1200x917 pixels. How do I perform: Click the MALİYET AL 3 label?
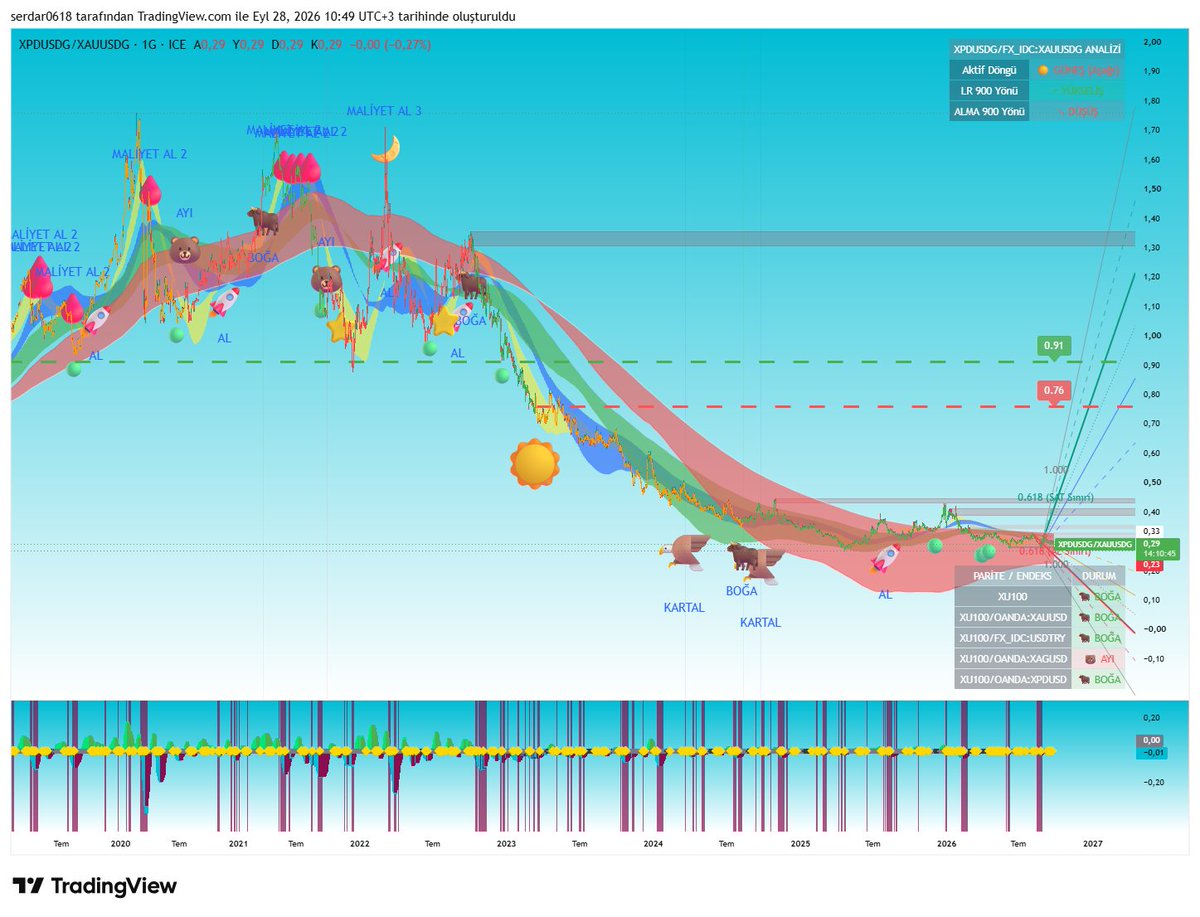[x=384, y=111]
